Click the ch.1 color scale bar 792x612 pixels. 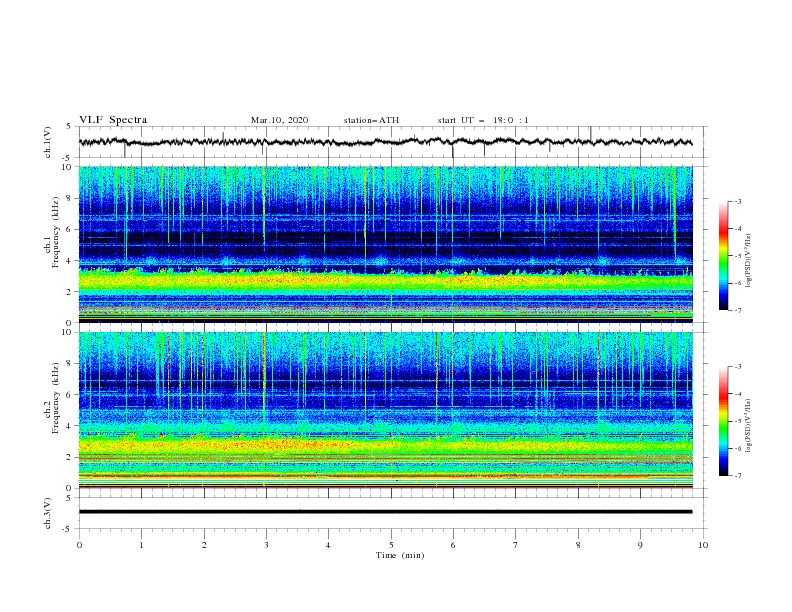723,256
